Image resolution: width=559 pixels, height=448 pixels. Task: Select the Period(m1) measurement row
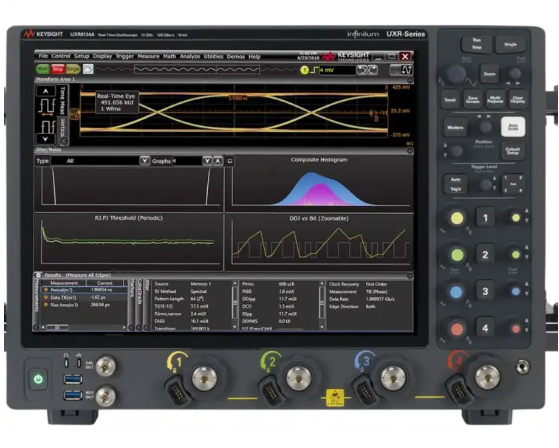(85, 290)
